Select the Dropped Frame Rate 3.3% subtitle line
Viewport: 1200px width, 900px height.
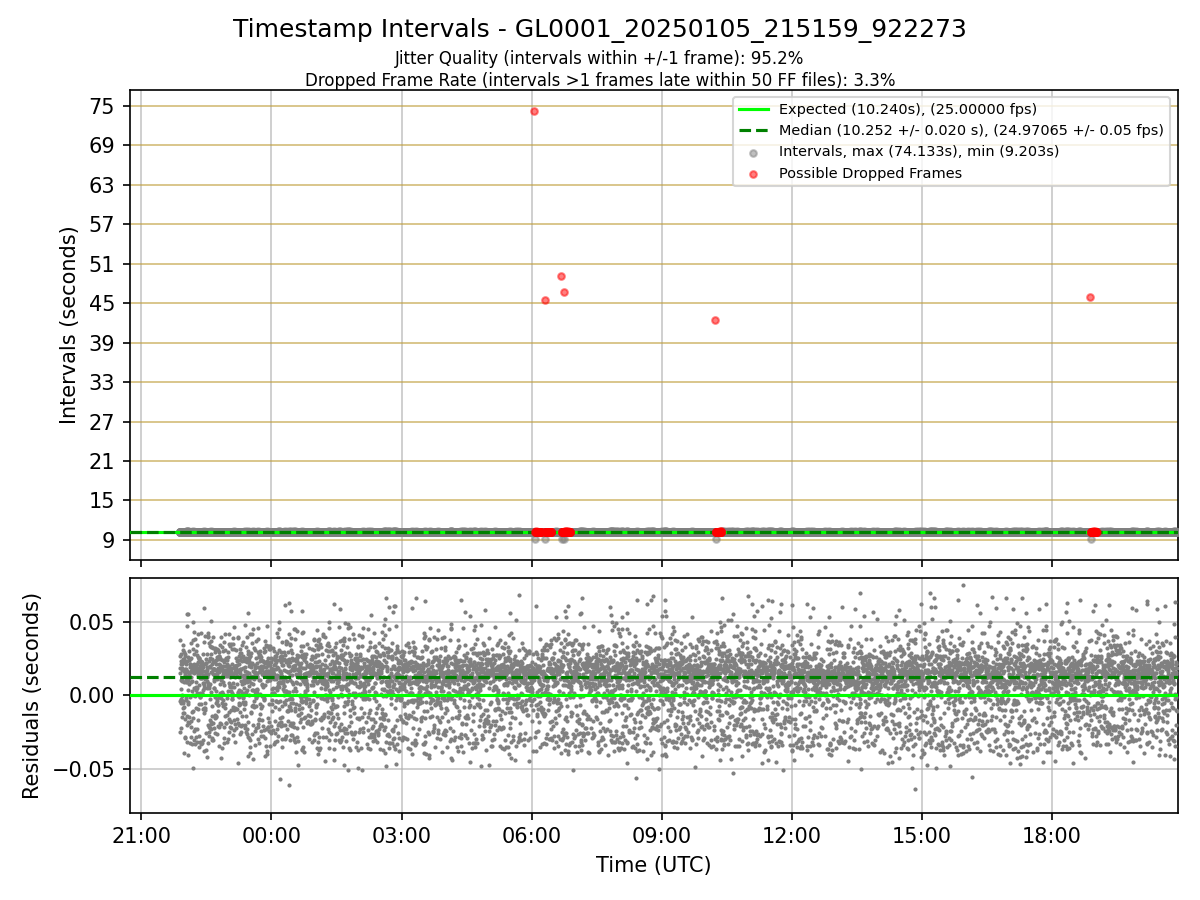(600, 79)
